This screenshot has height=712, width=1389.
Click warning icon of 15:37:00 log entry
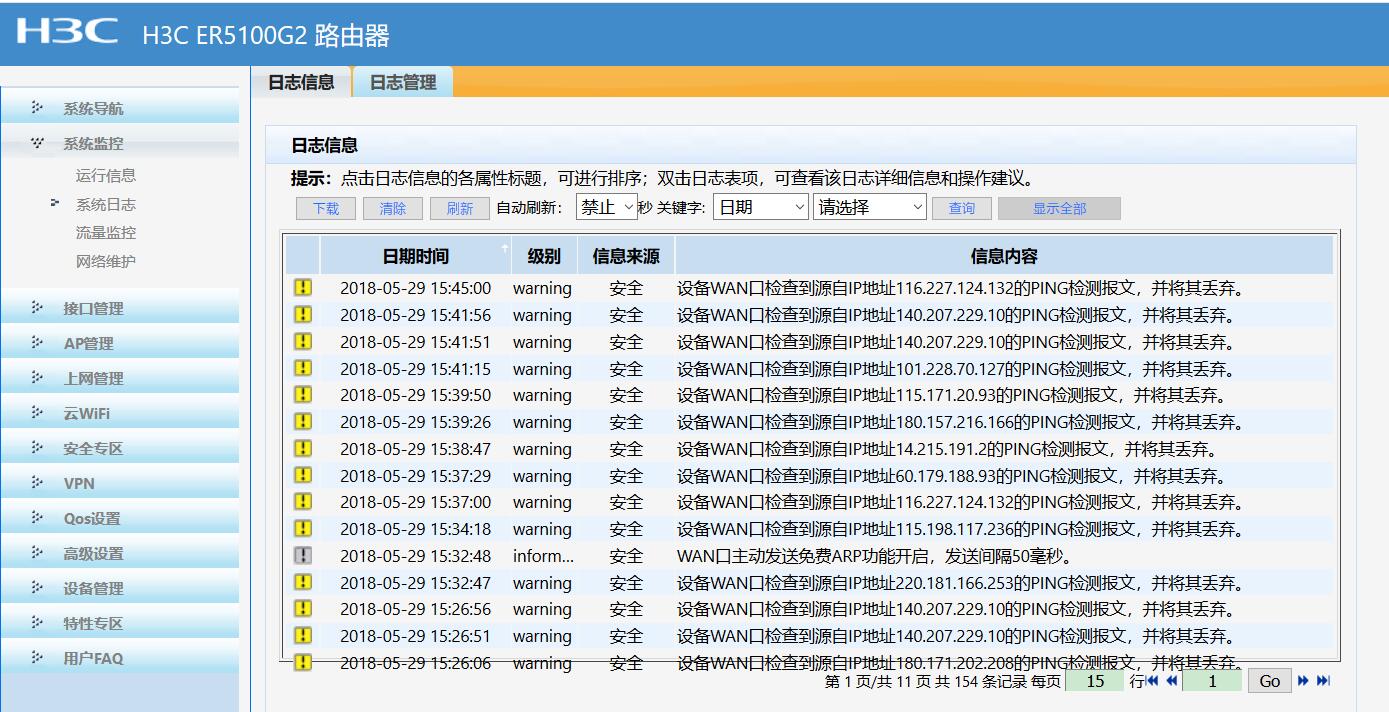coord(303,502)
